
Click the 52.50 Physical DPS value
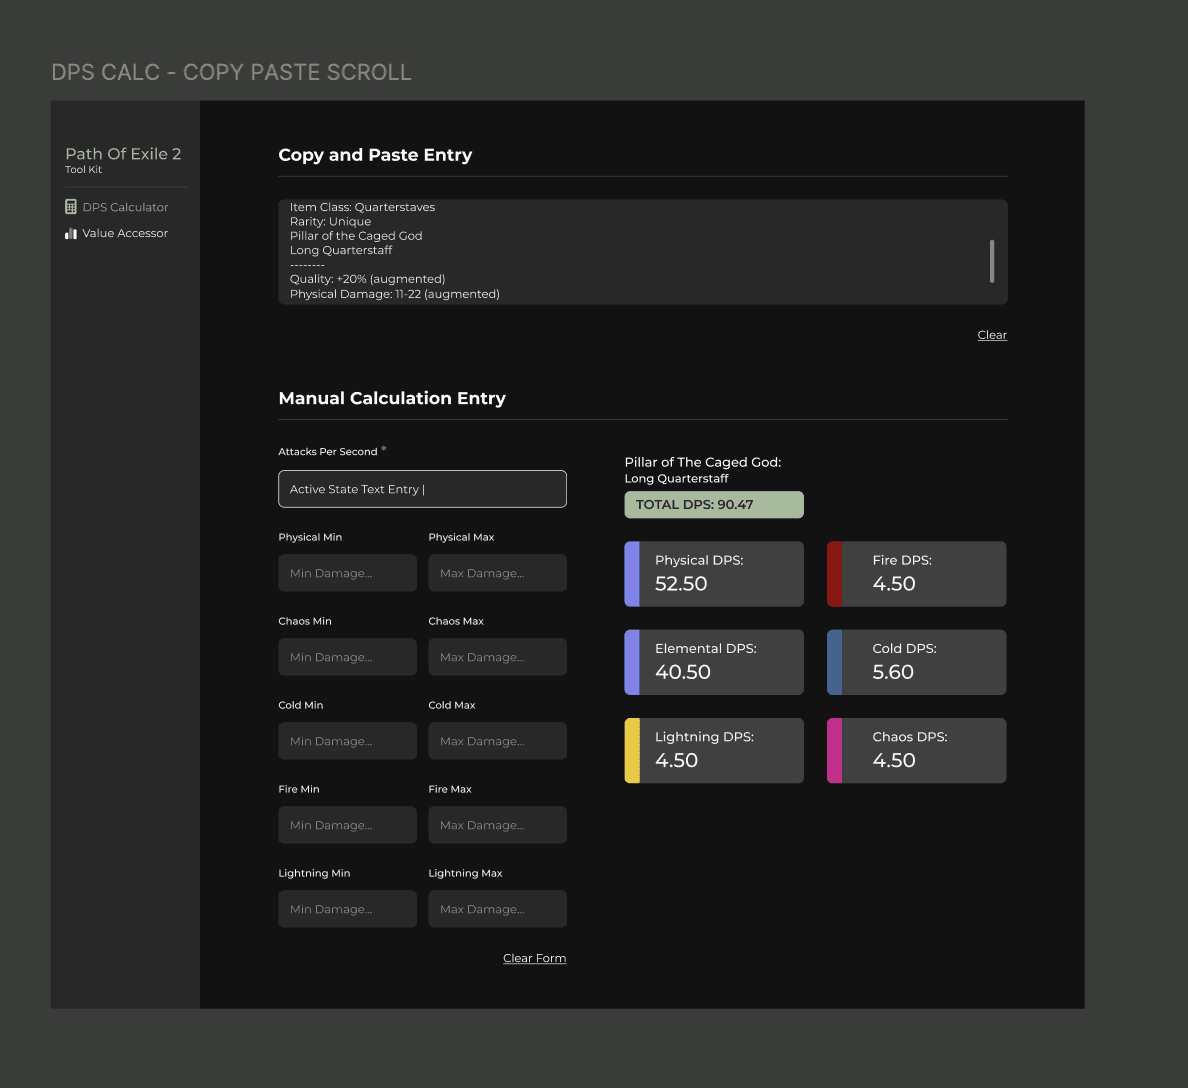tap(681, 584)
